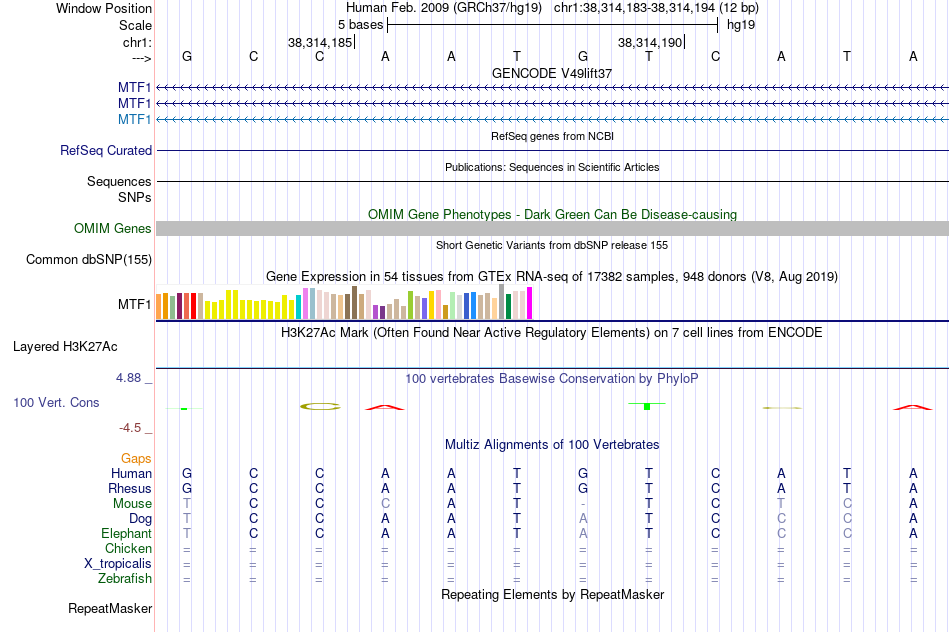
Task: Select the X_tropicalis species row label
Action: tap(118, 564)
